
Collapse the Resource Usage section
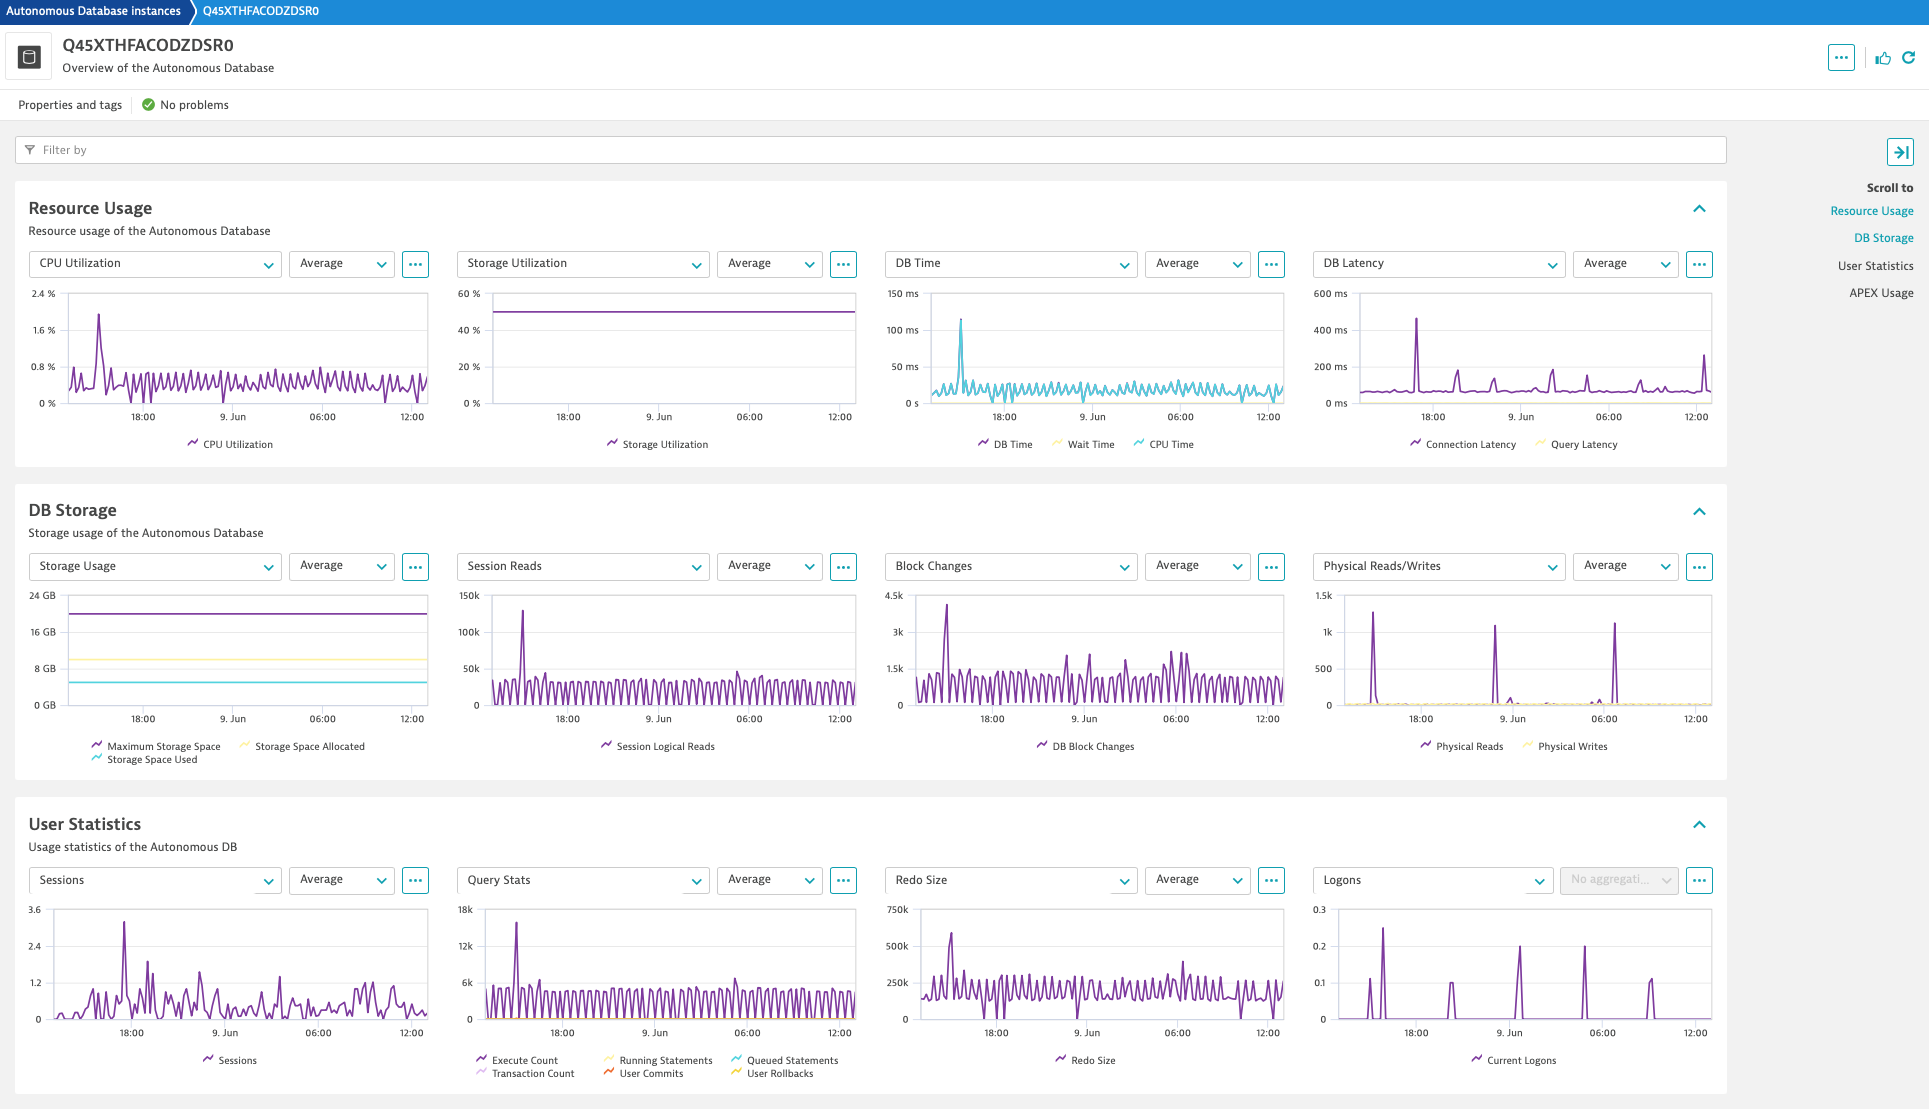point(1700,208)
